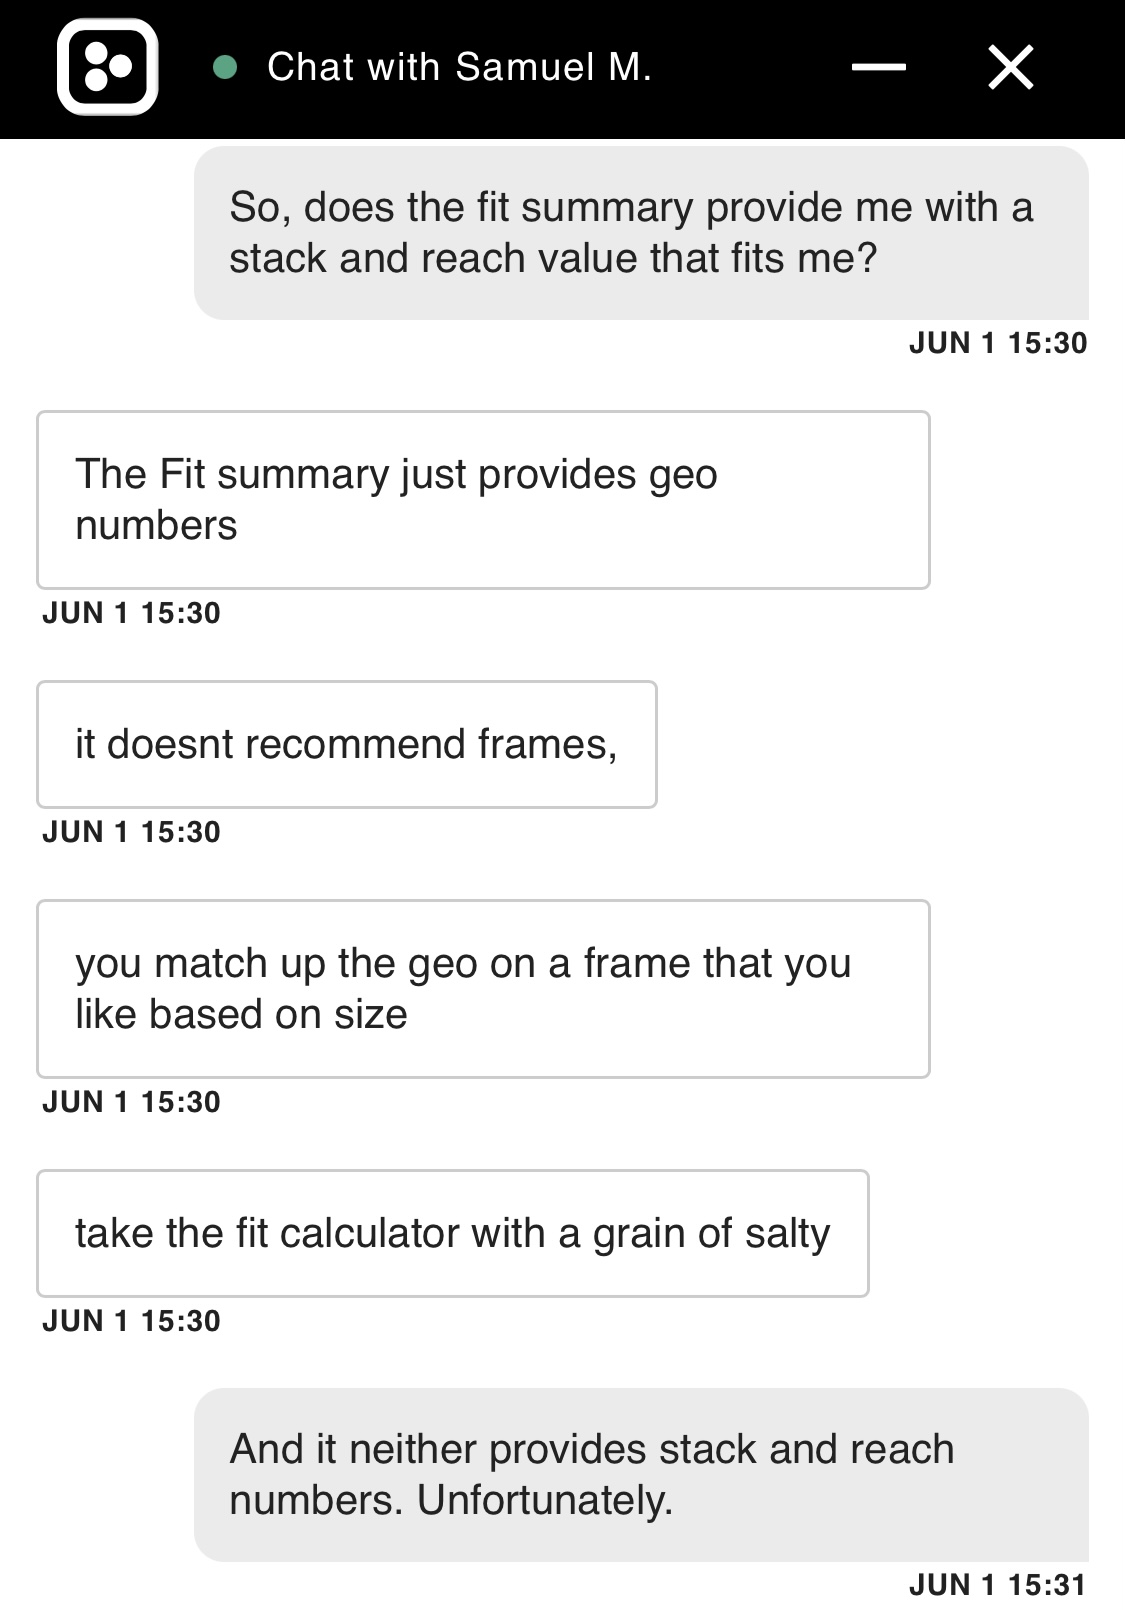
Task: Click empty header space left of minimize button
Action: point(750,67)
